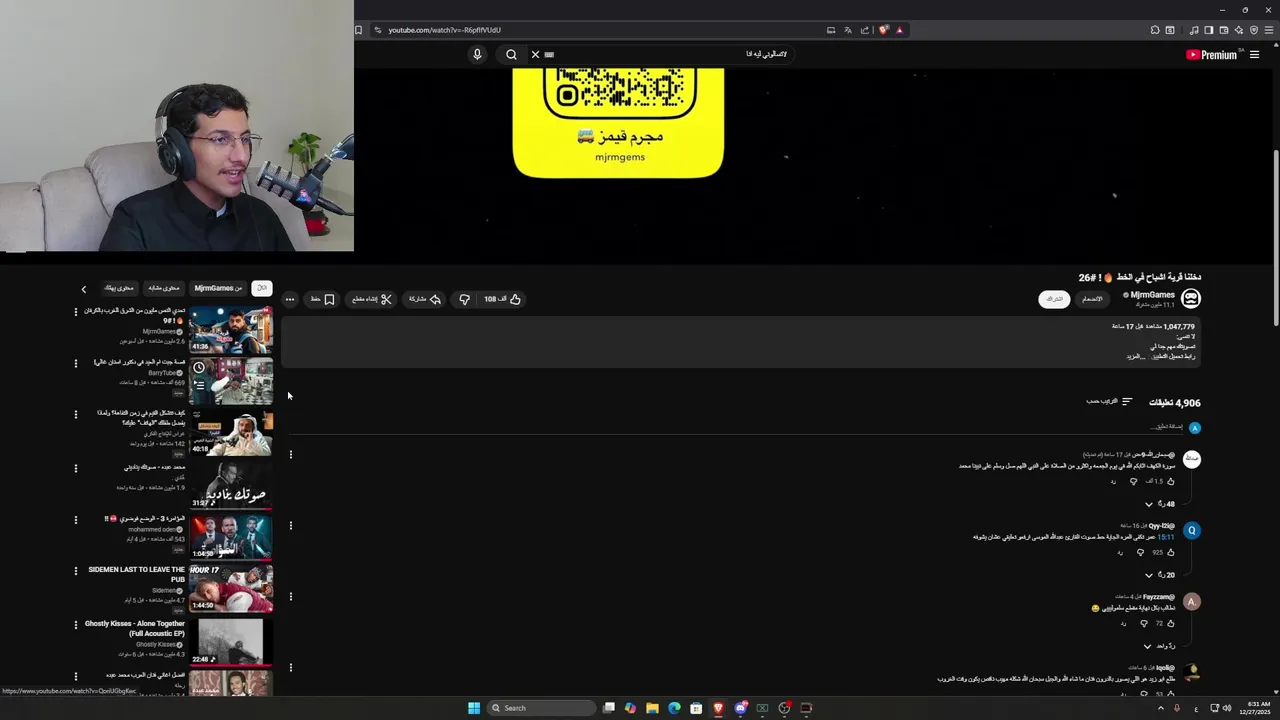The width and height of the screenshot is (1280, 720).
Task: Open options menu for the 1:04:50 video
Action: 75,520
